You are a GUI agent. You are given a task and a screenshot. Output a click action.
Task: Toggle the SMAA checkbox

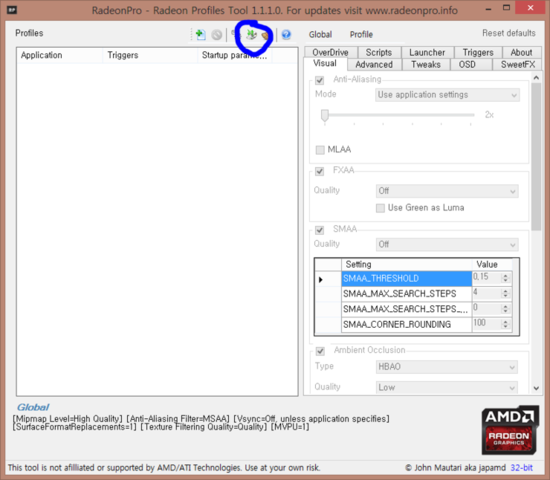tap(320, 230)
